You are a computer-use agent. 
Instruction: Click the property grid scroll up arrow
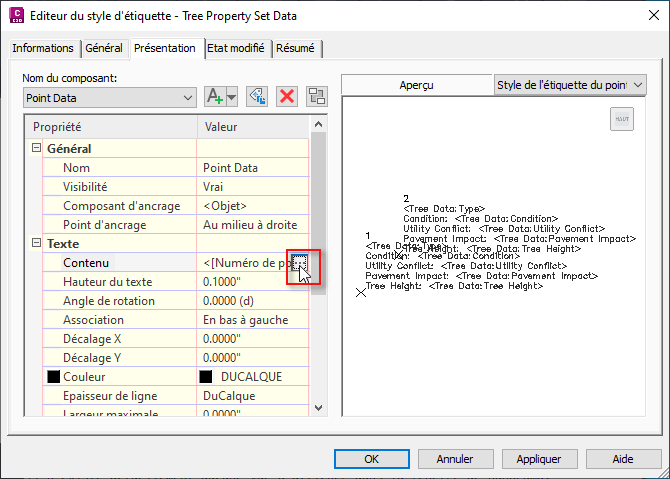click(318, 124)
